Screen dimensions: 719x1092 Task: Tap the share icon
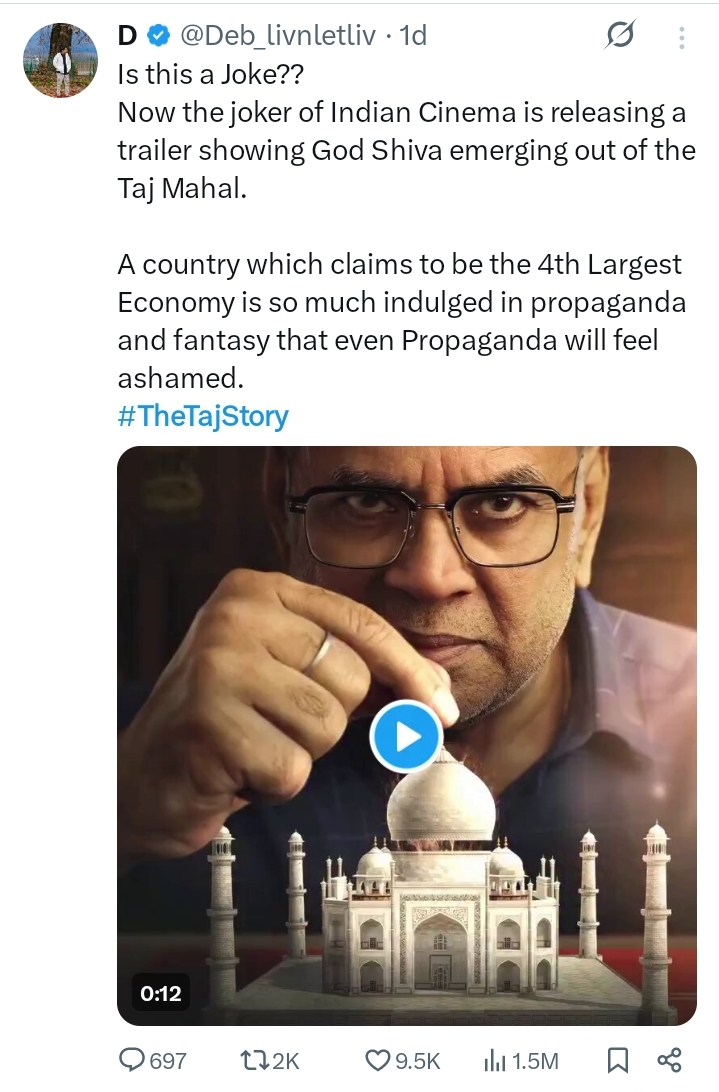tap(669, 1061)
